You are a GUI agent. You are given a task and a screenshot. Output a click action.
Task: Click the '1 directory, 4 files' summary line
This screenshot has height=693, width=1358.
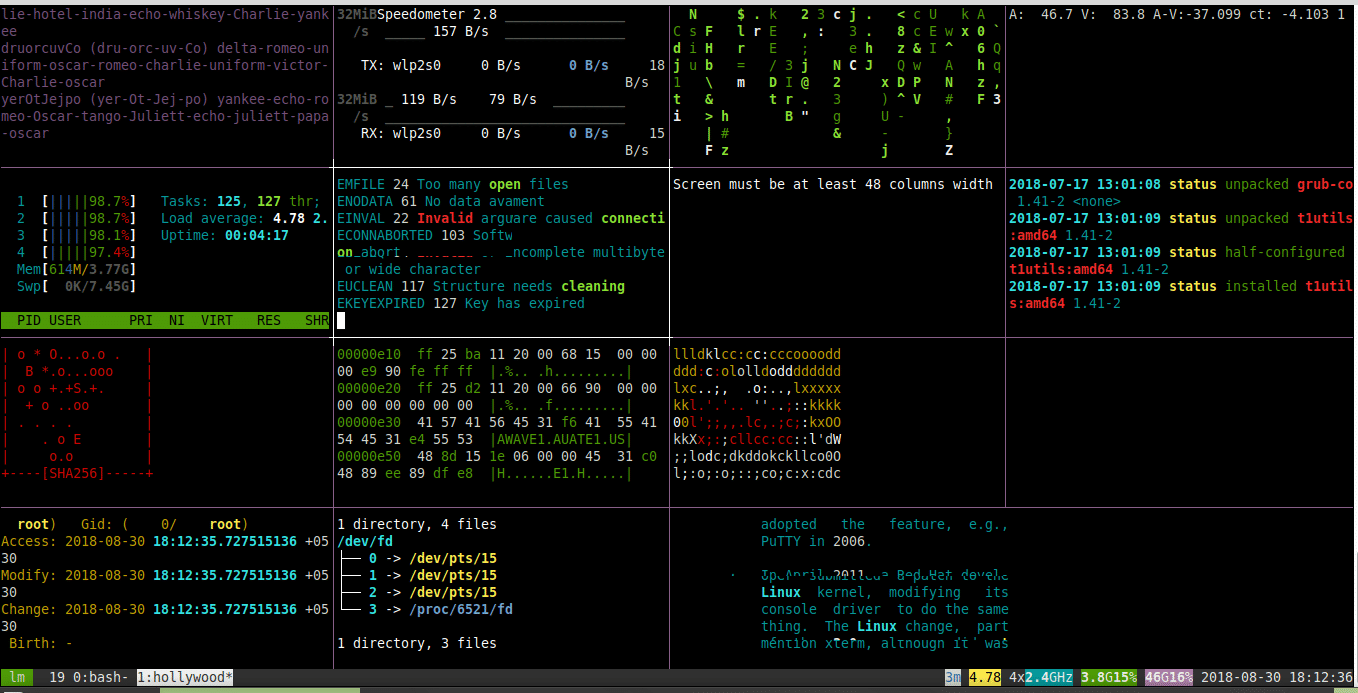click(417, 524)
